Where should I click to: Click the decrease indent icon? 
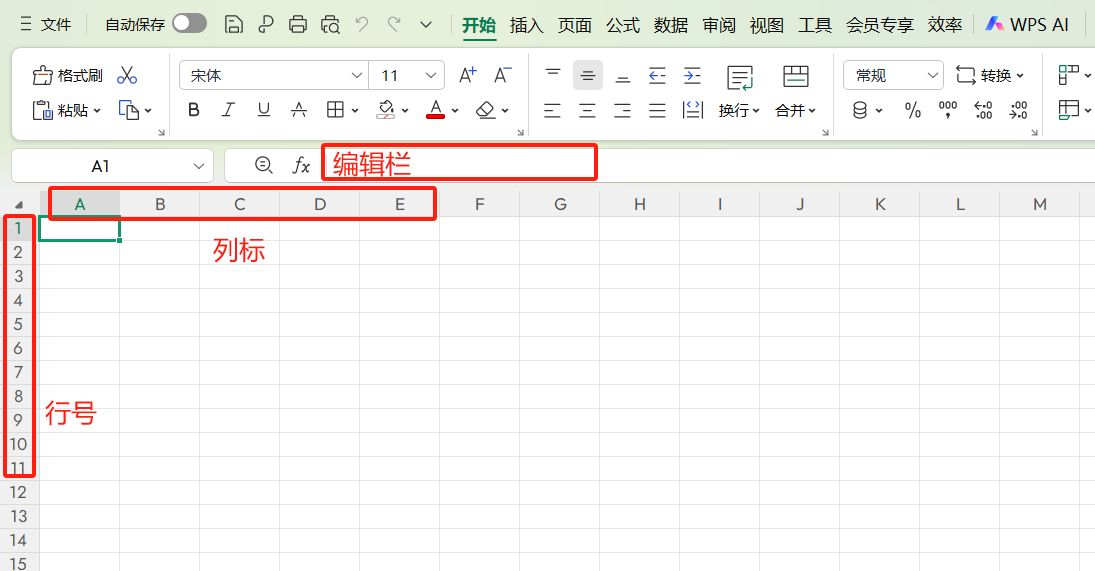[x=657, y=75]
